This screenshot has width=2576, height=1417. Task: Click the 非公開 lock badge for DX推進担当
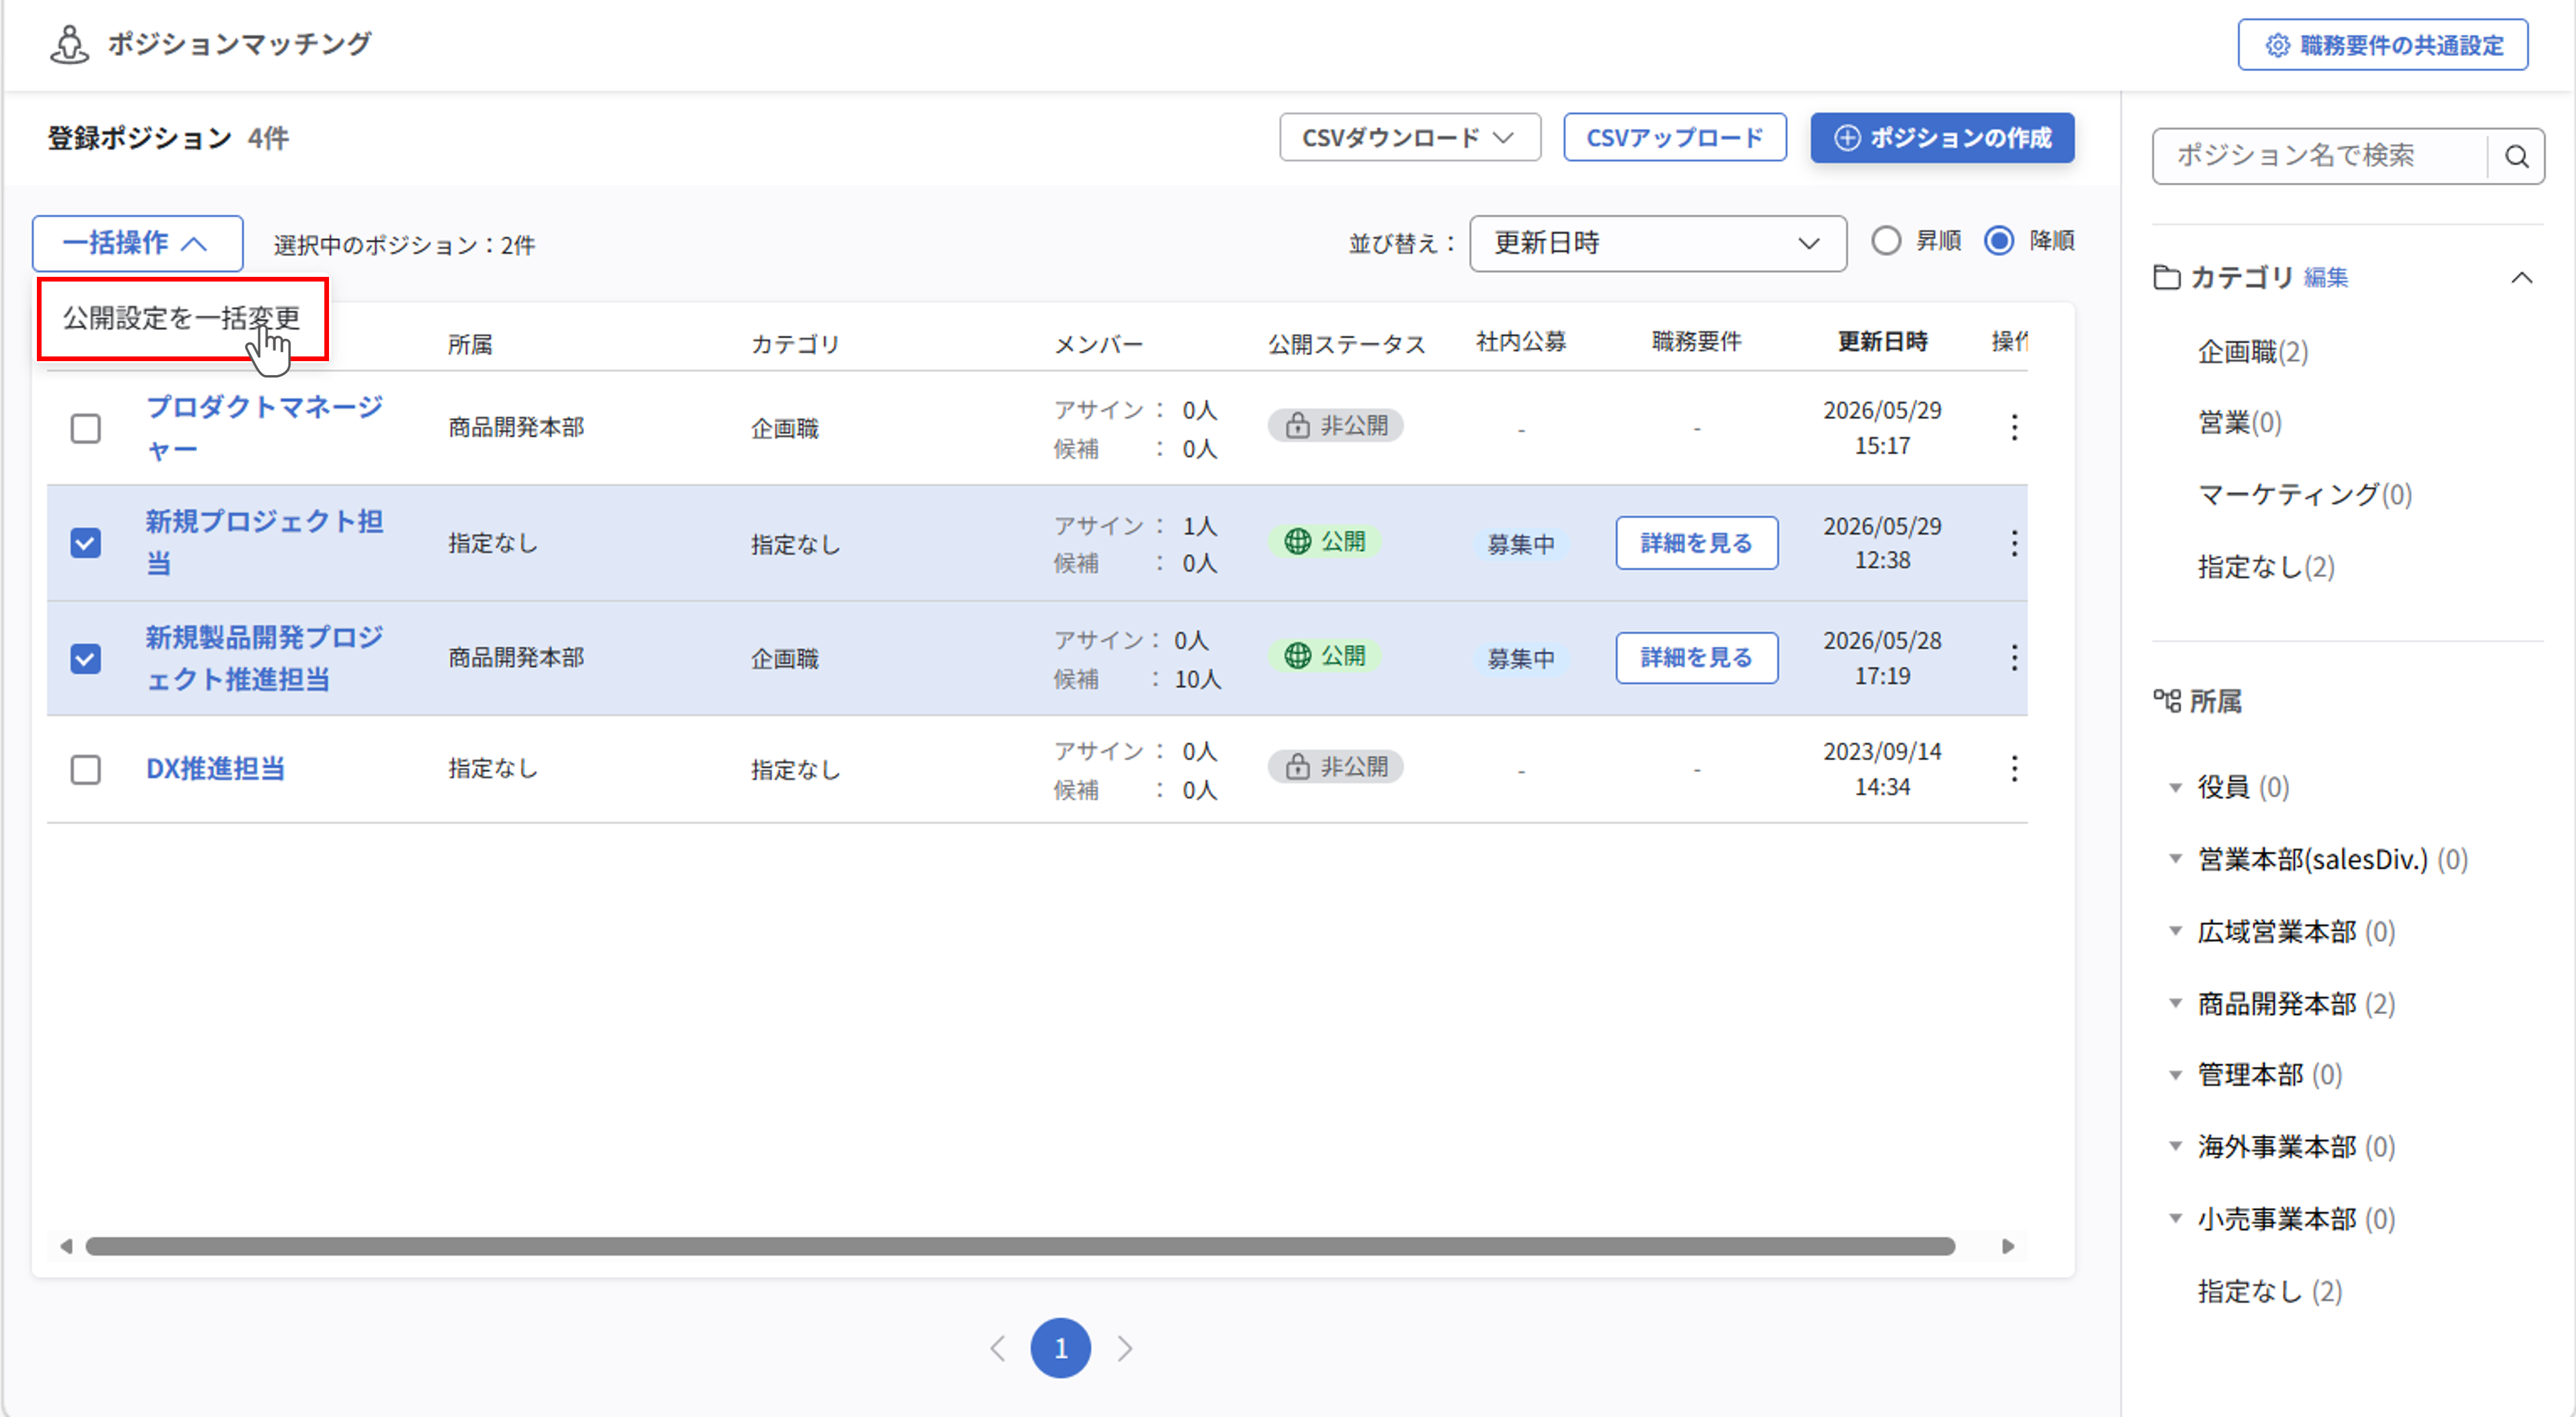click(x=1335, y=767)
